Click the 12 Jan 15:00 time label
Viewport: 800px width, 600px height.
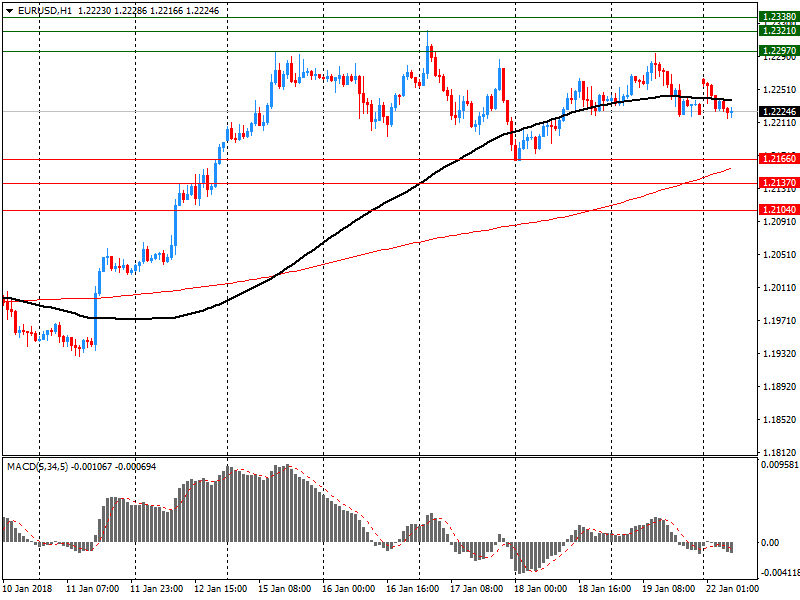point(220,589)
